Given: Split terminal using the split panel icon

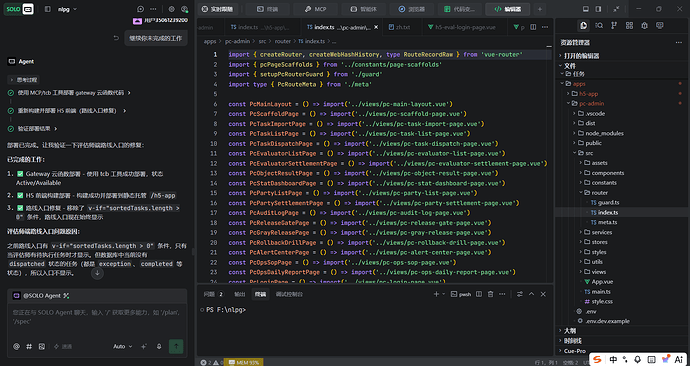Looking at the screenshot, I should click(479, 294).
